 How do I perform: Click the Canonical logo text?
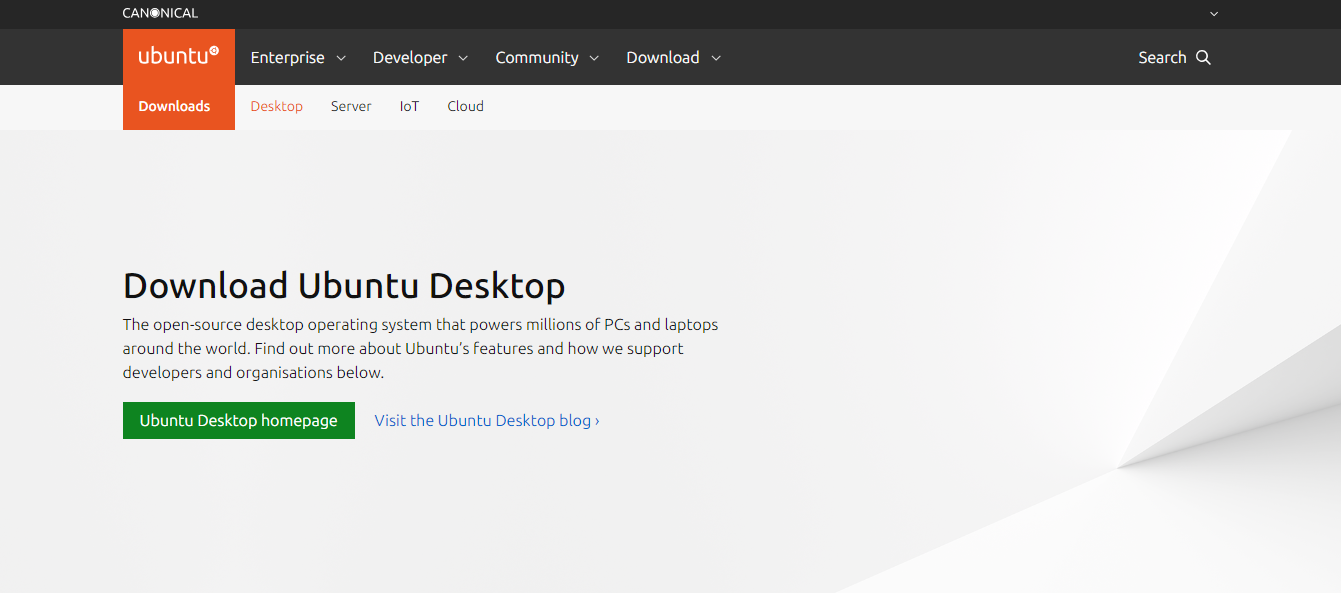pyautogui.click(x=160, y=13)
